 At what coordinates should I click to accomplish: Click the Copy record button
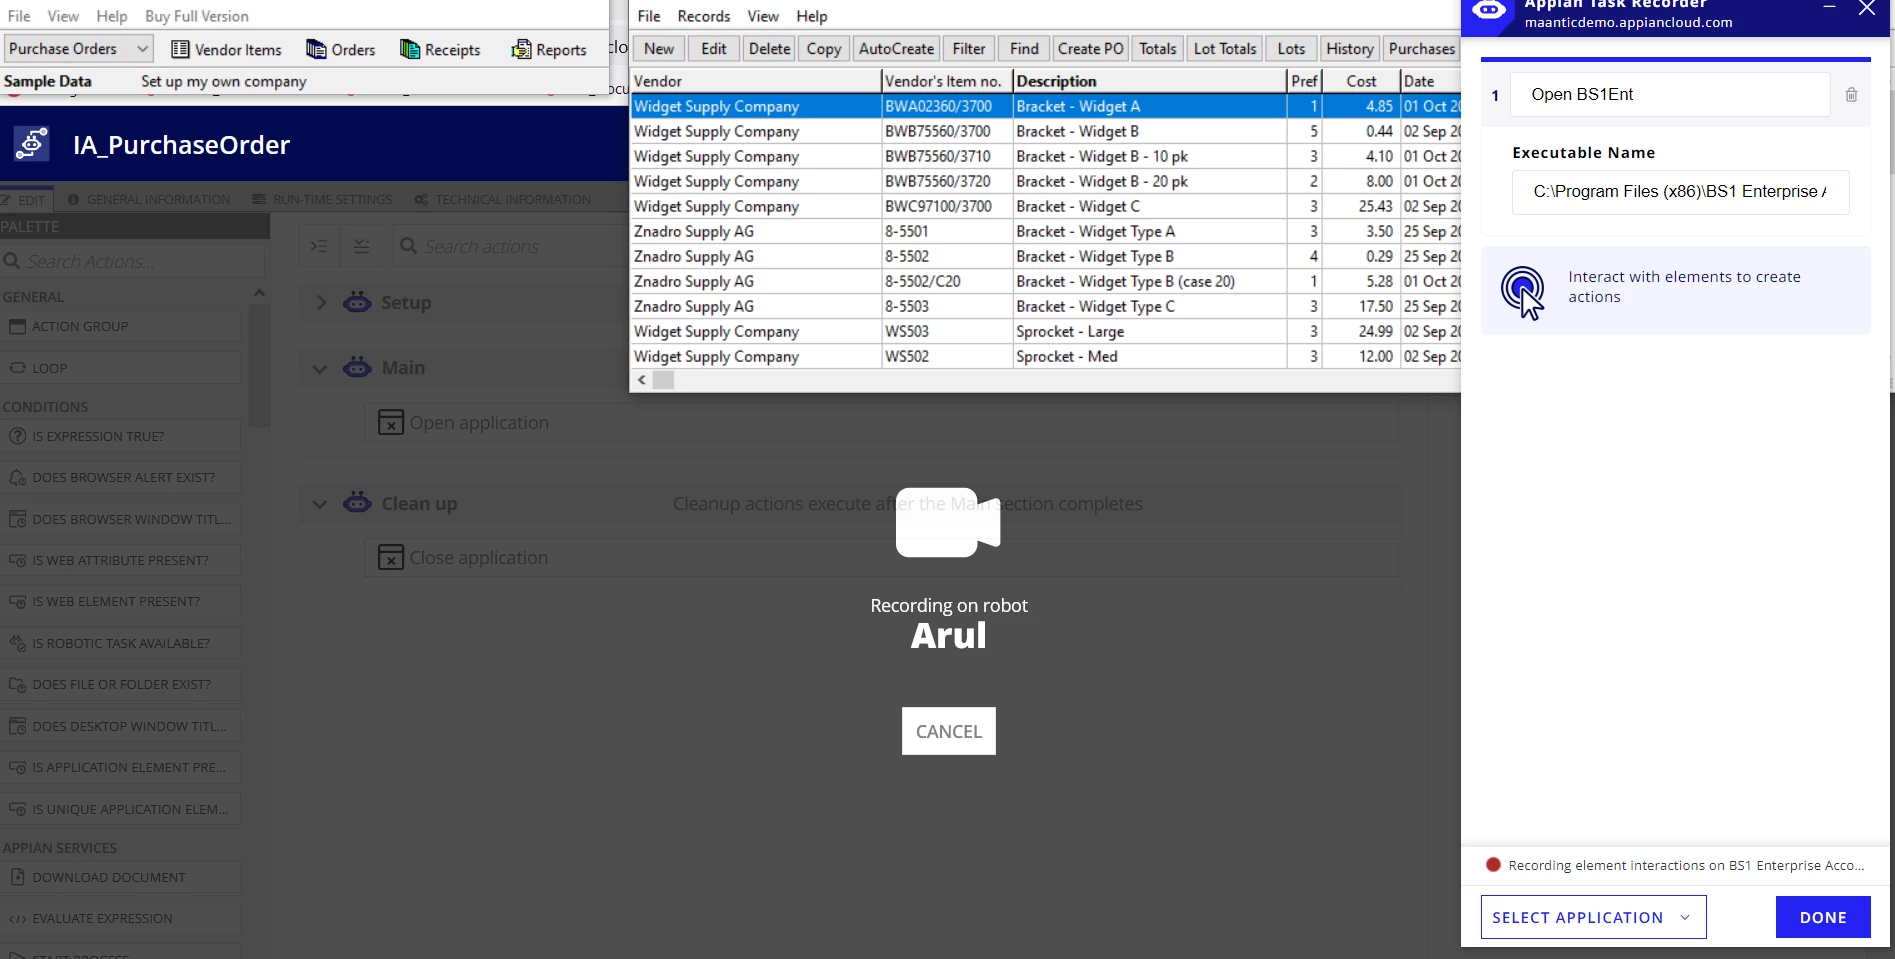(824, 48)
